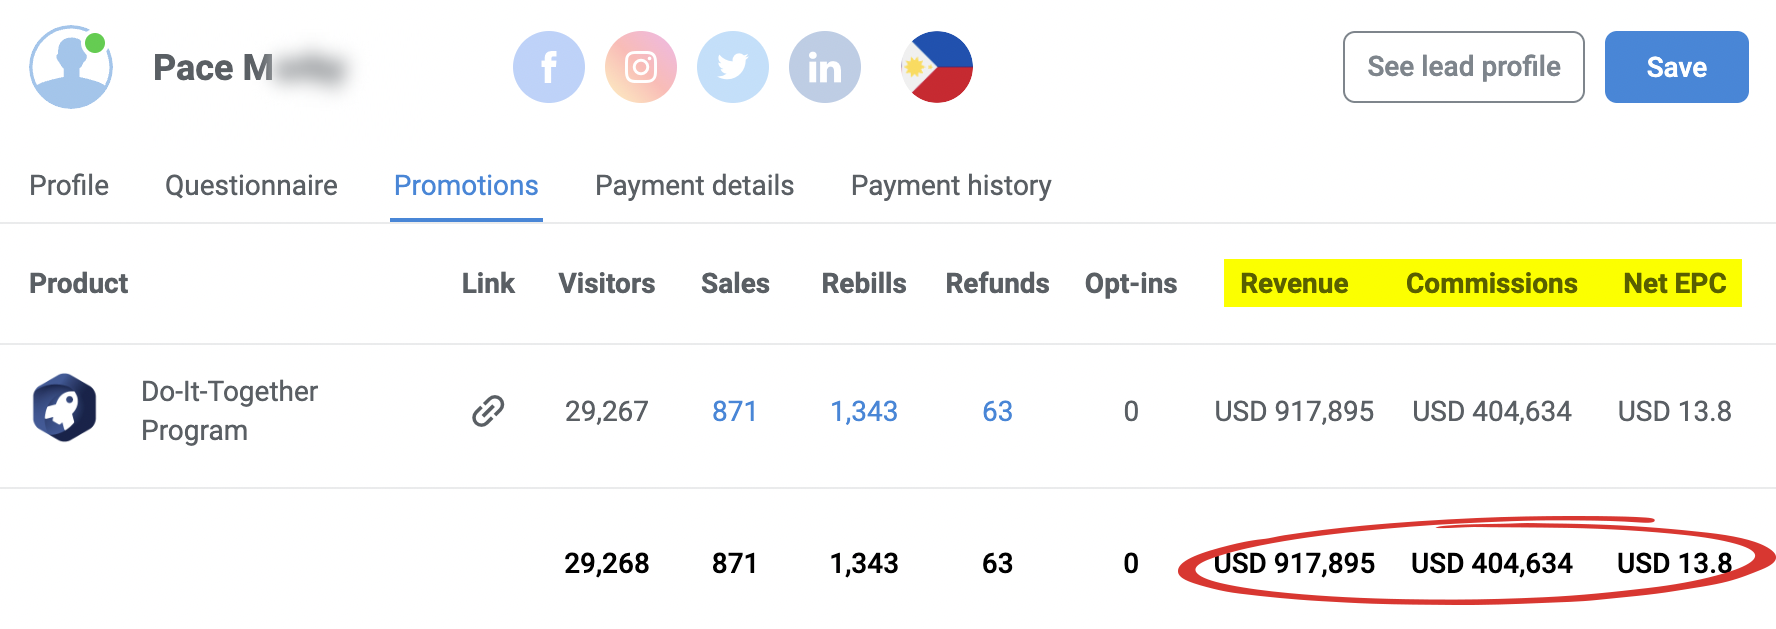Click the Revenue column header
This screenshot has width=1776, height=629.
click(1294, 283)
